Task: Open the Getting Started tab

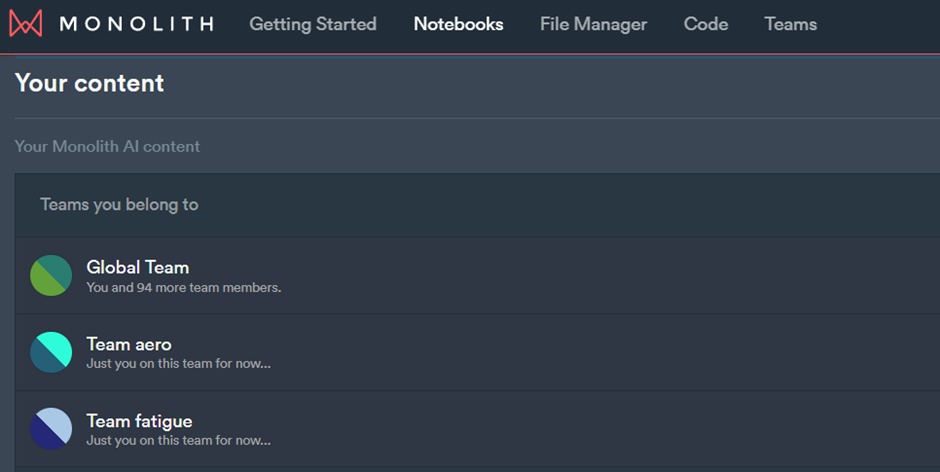Action: point(313,24)
